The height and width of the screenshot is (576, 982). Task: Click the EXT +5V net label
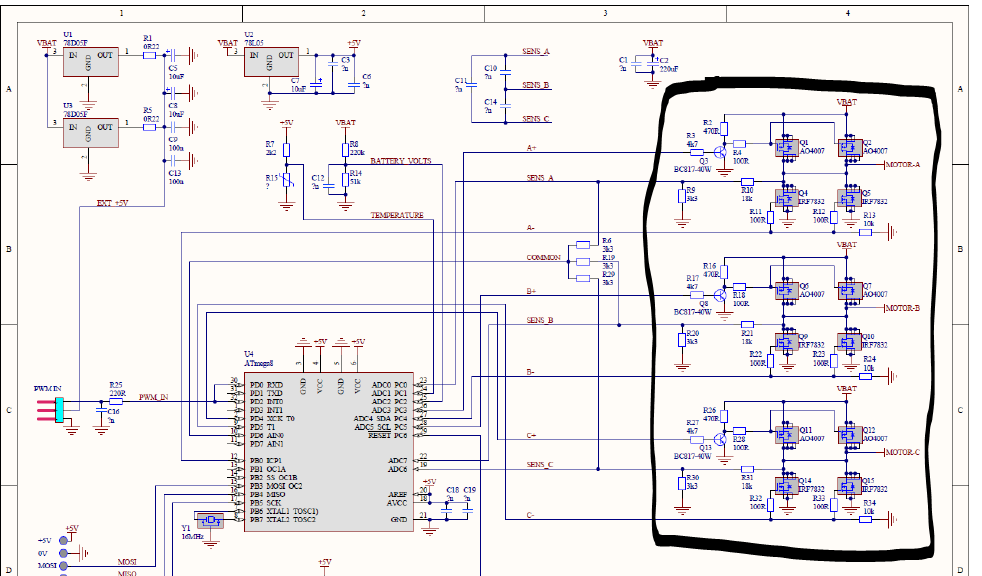point(113,203)
